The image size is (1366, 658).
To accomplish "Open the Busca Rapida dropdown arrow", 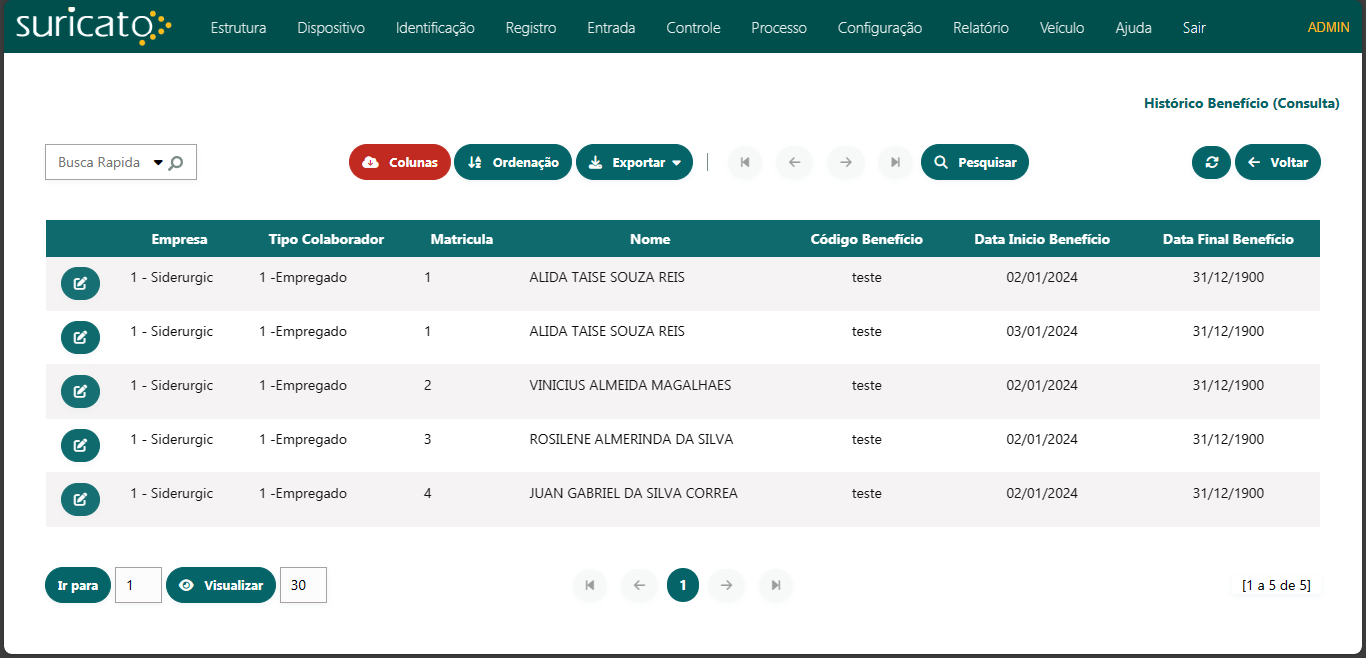I will coord(158,163).
